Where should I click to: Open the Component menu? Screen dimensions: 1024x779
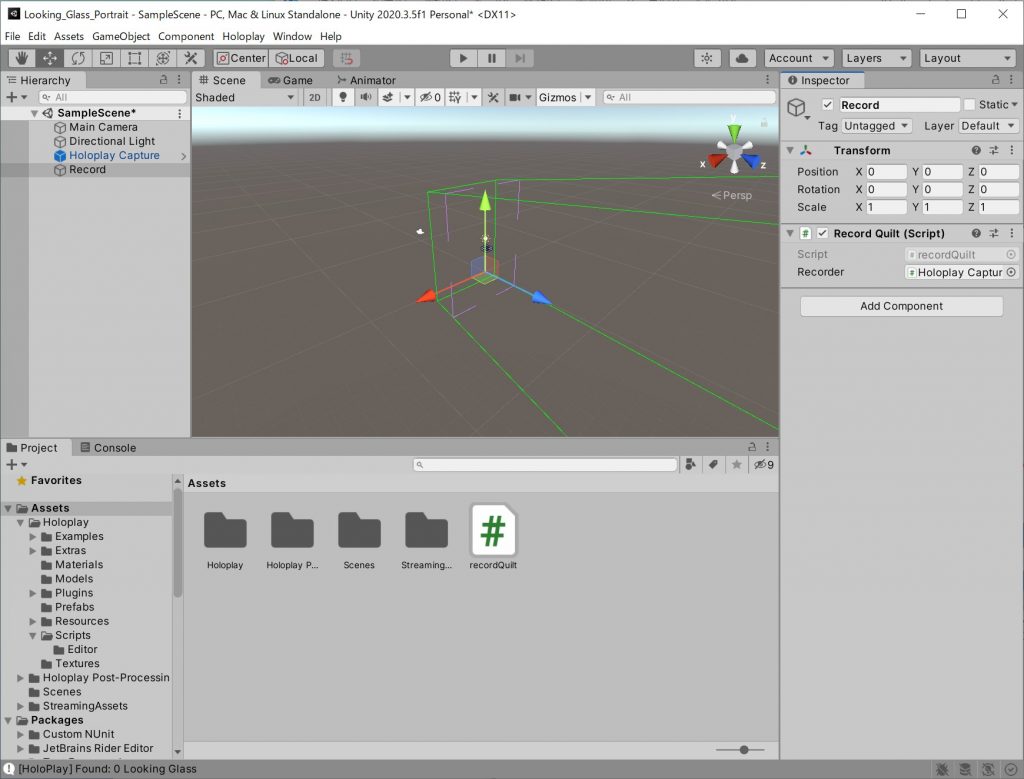[185, 37]
